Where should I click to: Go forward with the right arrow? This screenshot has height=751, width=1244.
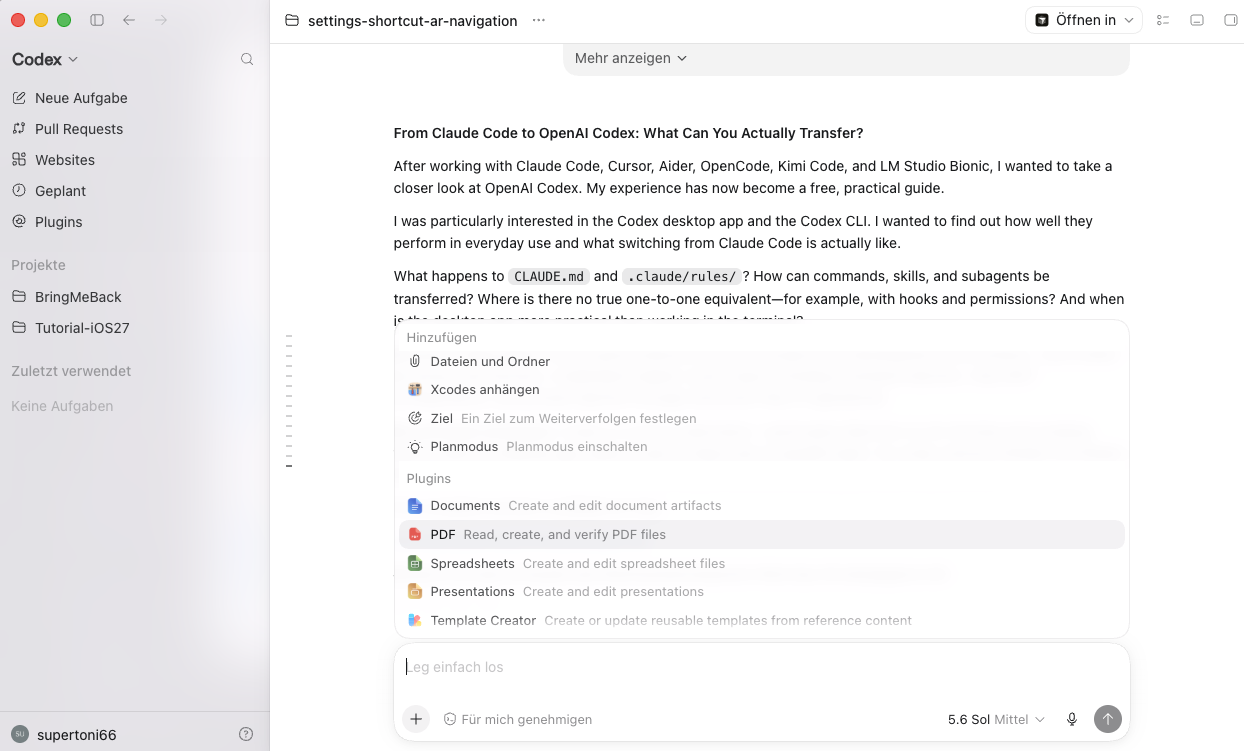coord(161,20)
